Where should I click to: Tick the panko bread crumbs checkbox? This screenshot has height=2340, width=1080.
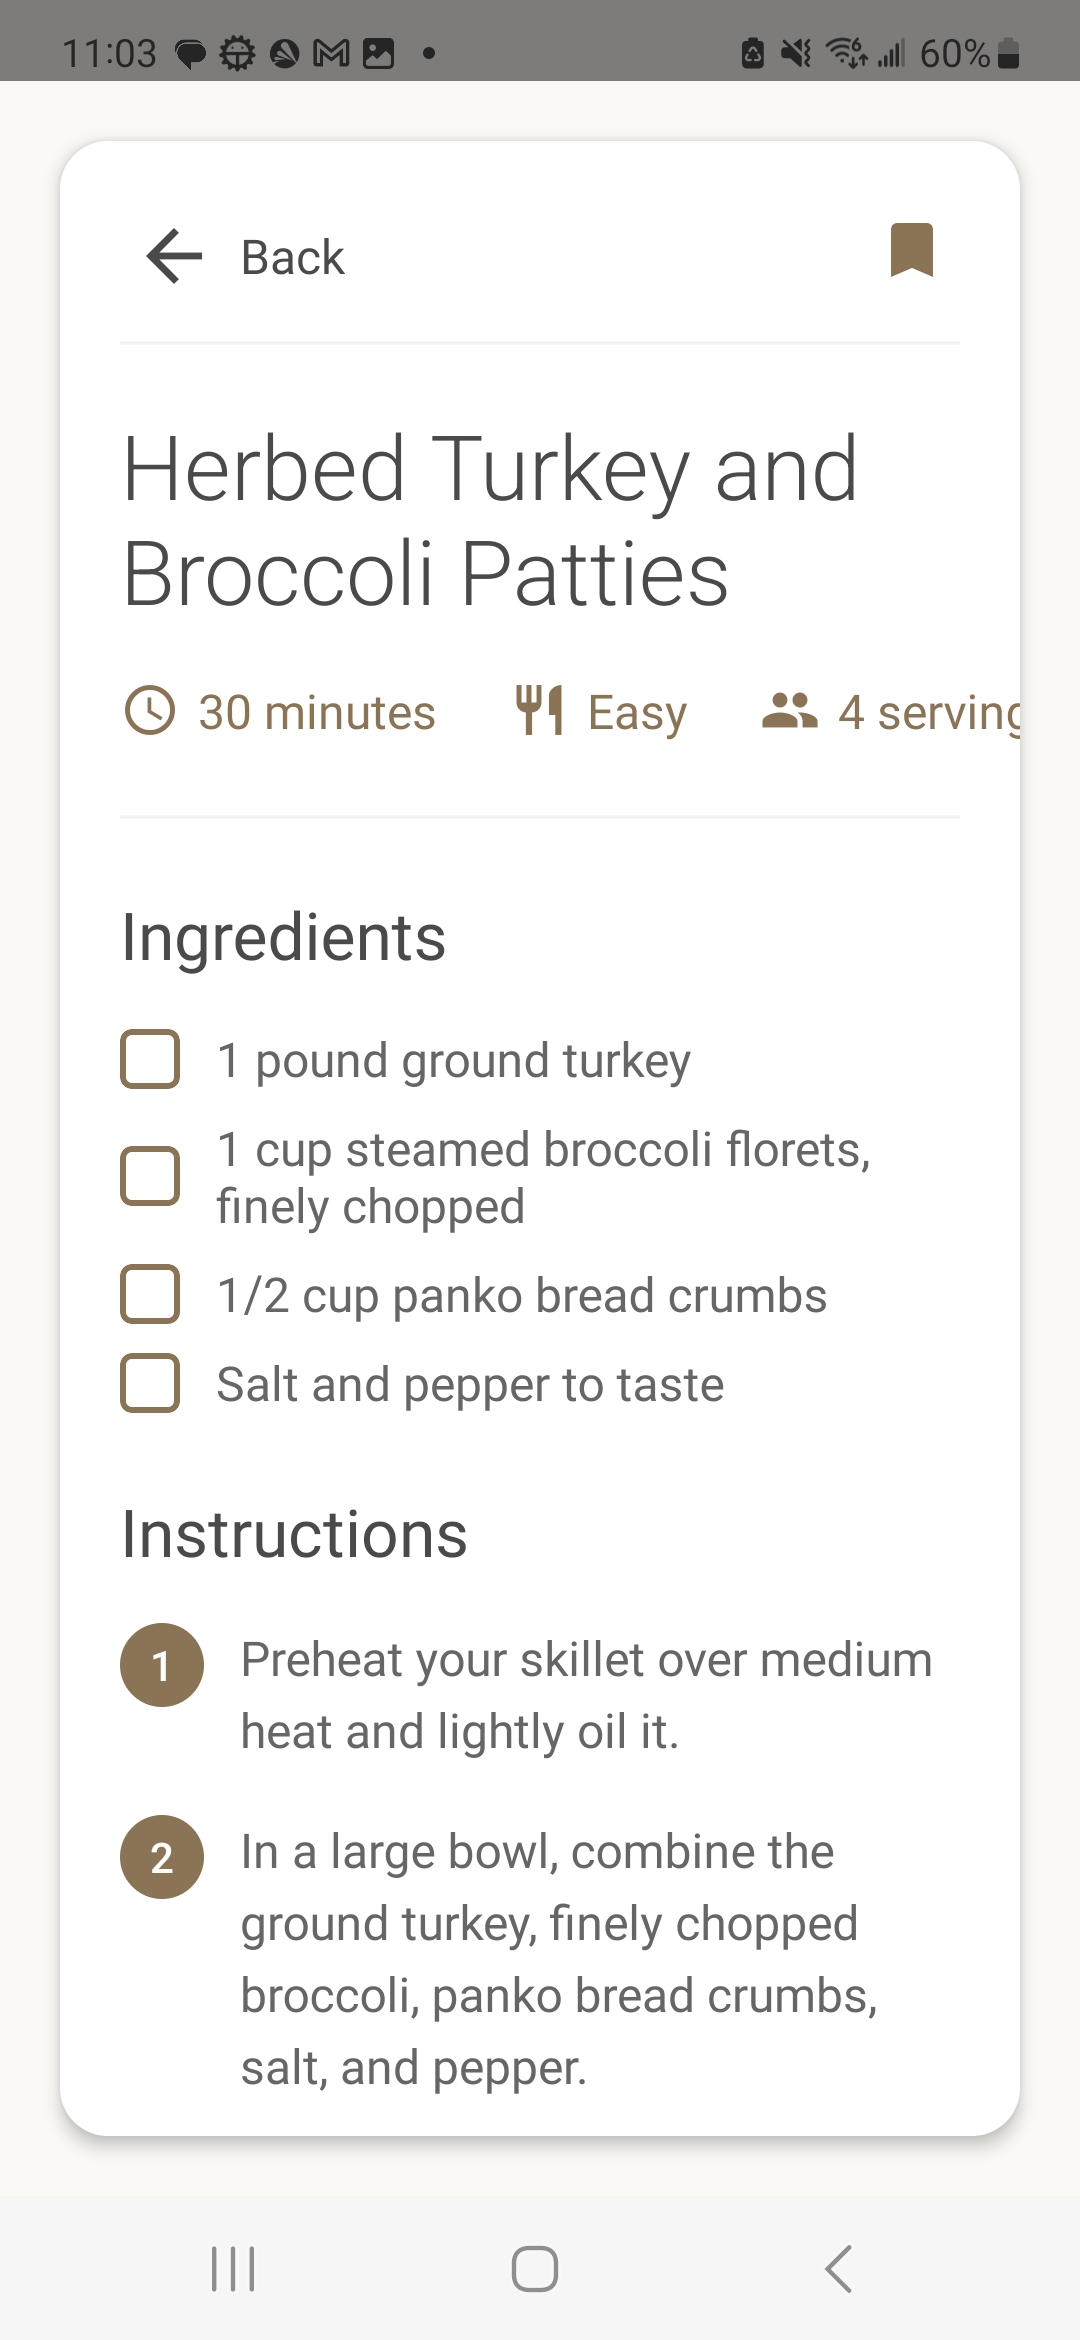click(x=150, y=1294)
